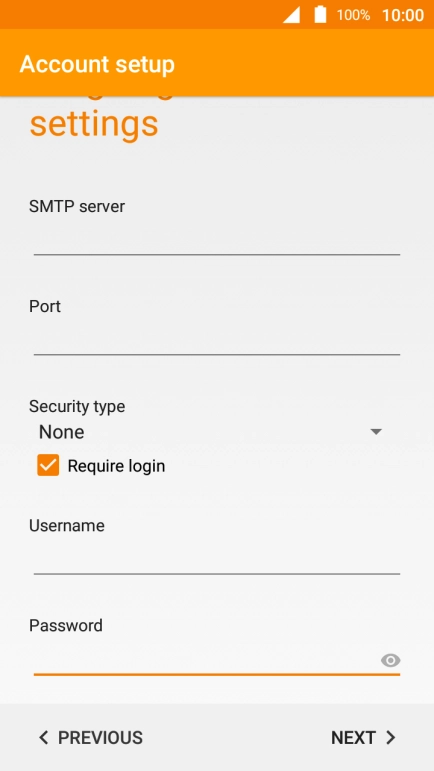Select the None security type value

61,432
